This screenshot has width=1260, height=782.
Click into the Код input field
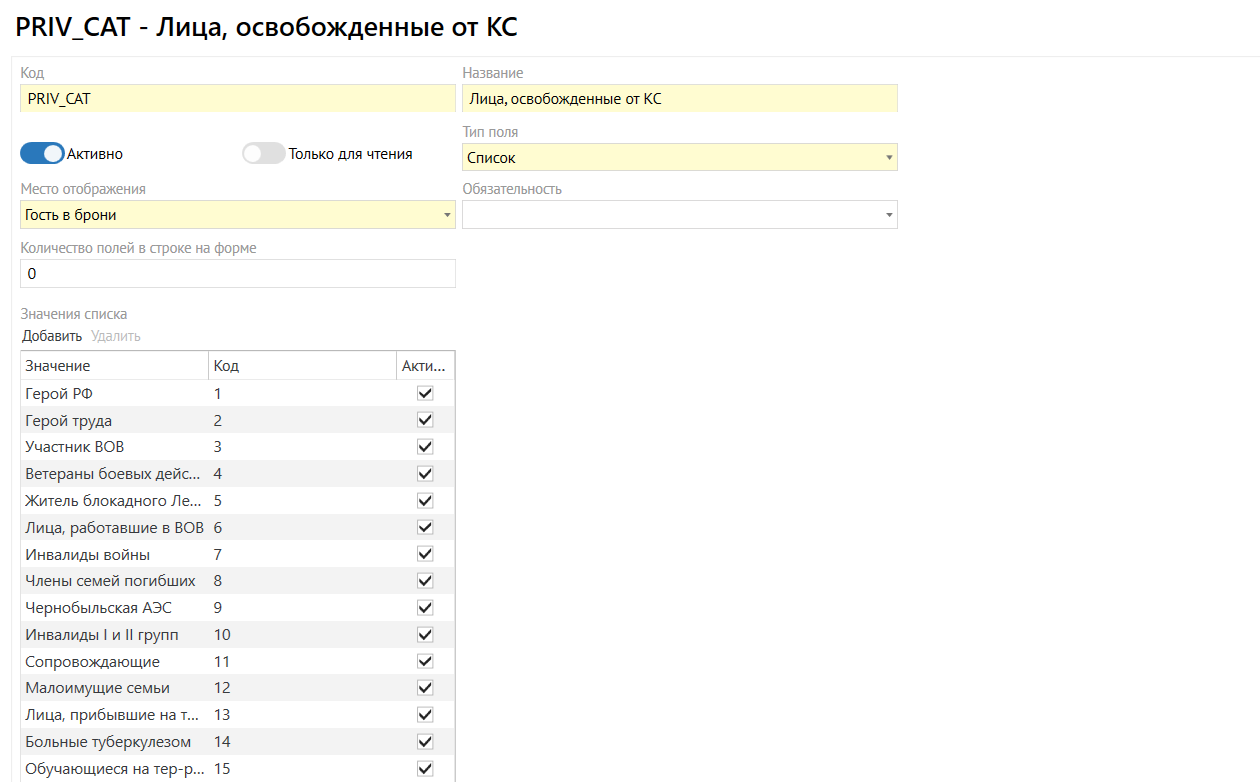point(238,98)
